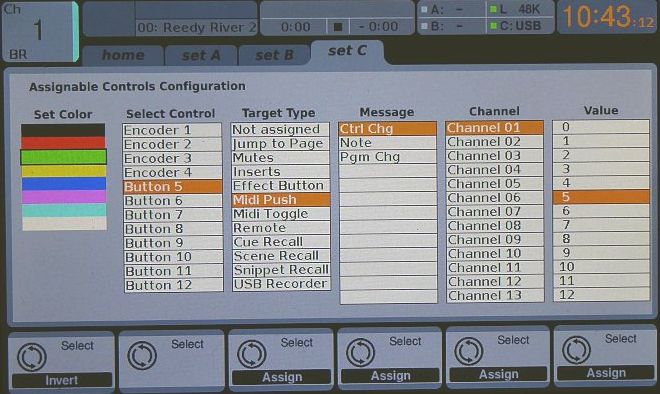Viewport: 660px width, 394px height.
Task: Choose Mutes target type
Action: [x=280, y=158]
